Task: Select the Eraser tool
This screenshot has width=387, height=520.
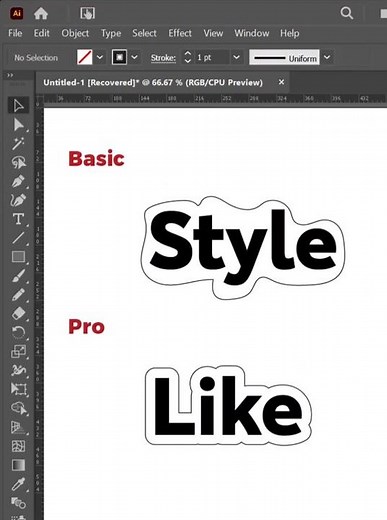Action: click(x=18, y=314)
